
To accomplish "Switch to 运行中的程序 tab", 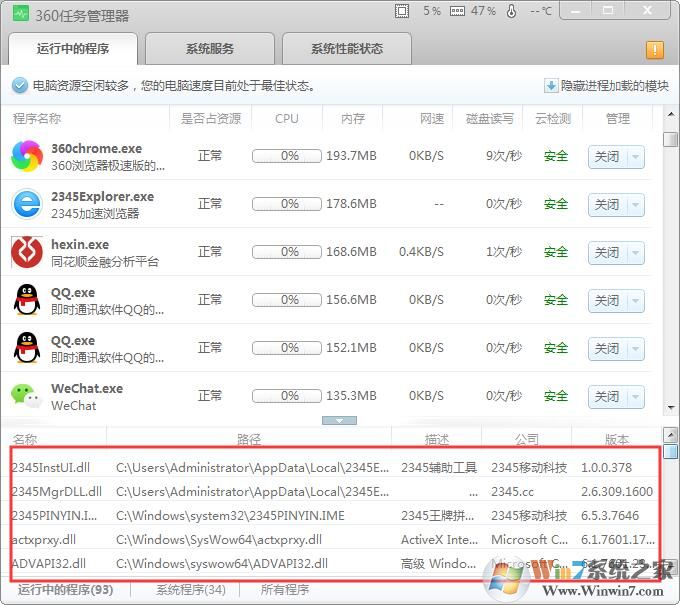I will click(73, 49).
